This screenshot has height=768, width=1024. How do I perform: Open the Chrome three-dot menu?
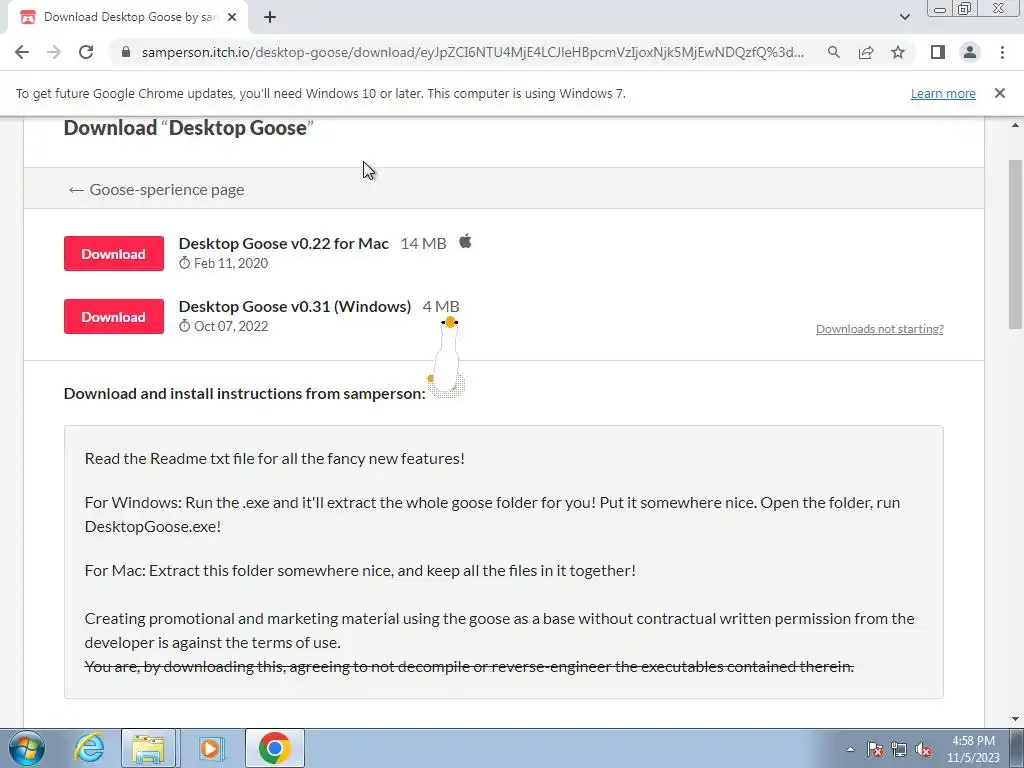(1002, 52)
